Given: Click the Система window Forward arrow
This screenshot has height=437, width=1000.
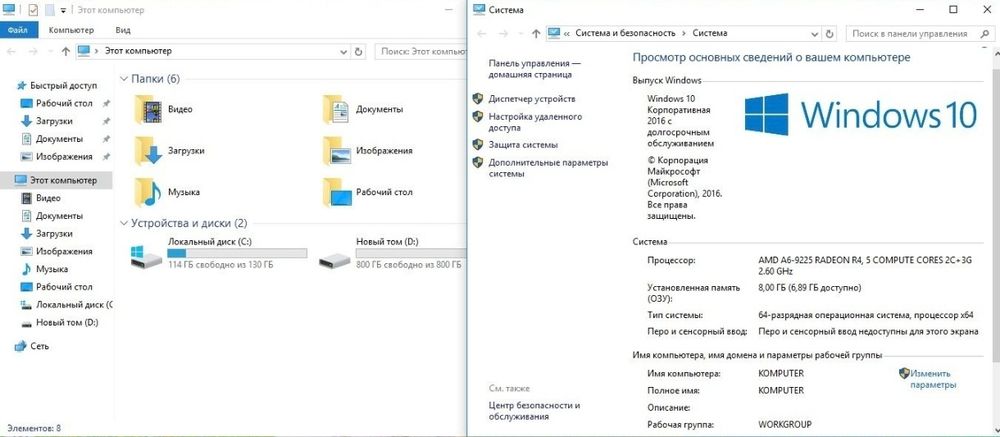Looking at the screenshot, I should [x=504, y=33].
